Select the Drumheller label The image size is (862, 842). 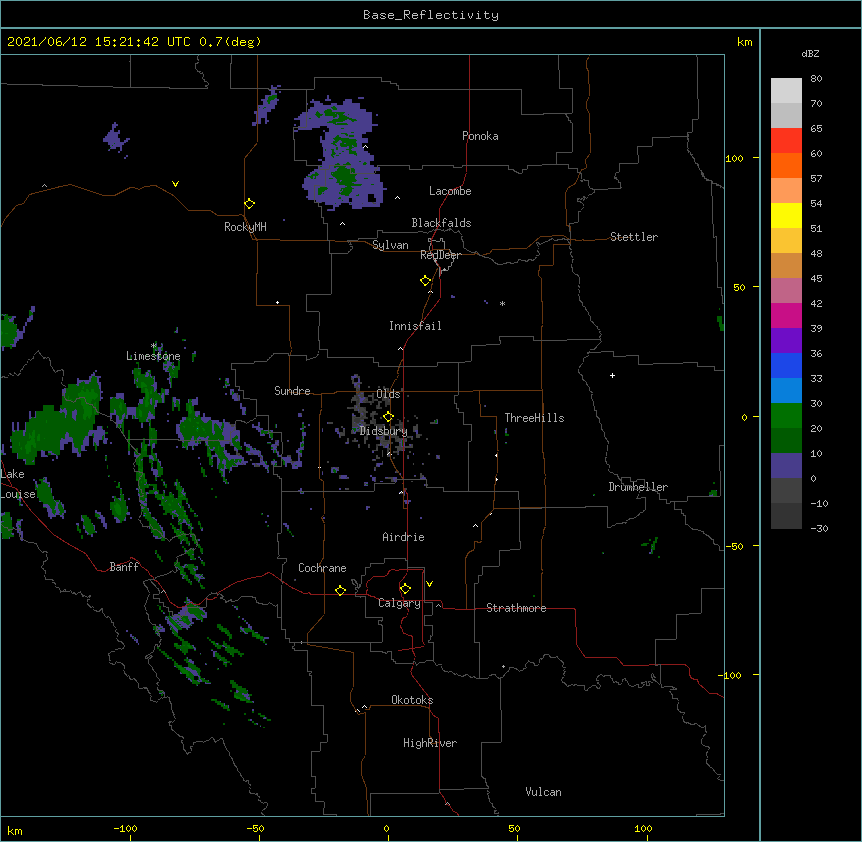pyautogui.click(x=638, y=487)
